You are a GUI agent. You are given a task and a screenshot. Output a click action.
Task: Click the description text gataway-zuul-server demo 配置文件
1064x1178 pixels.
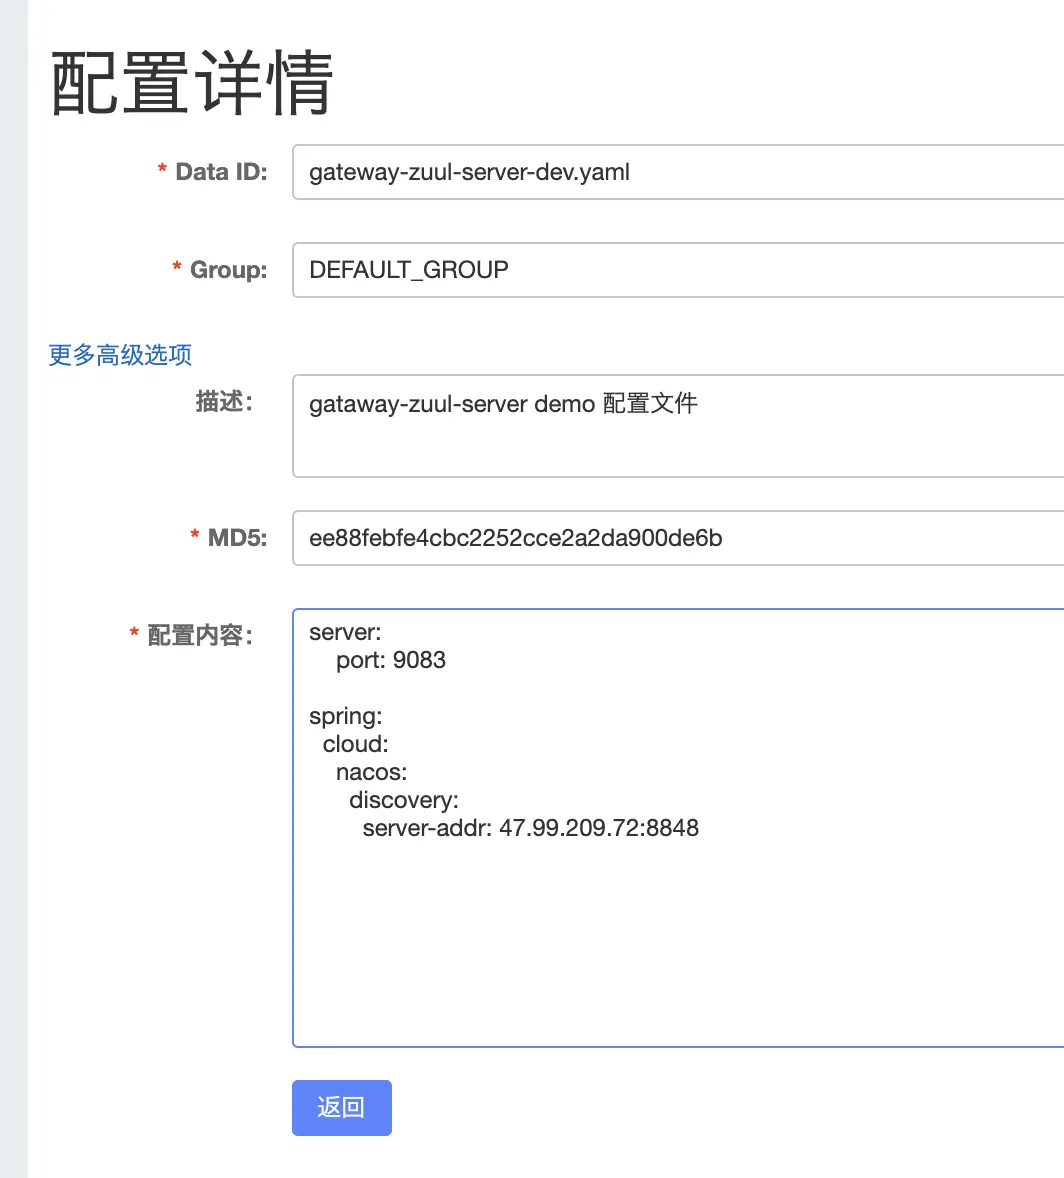tap(502, 404)
